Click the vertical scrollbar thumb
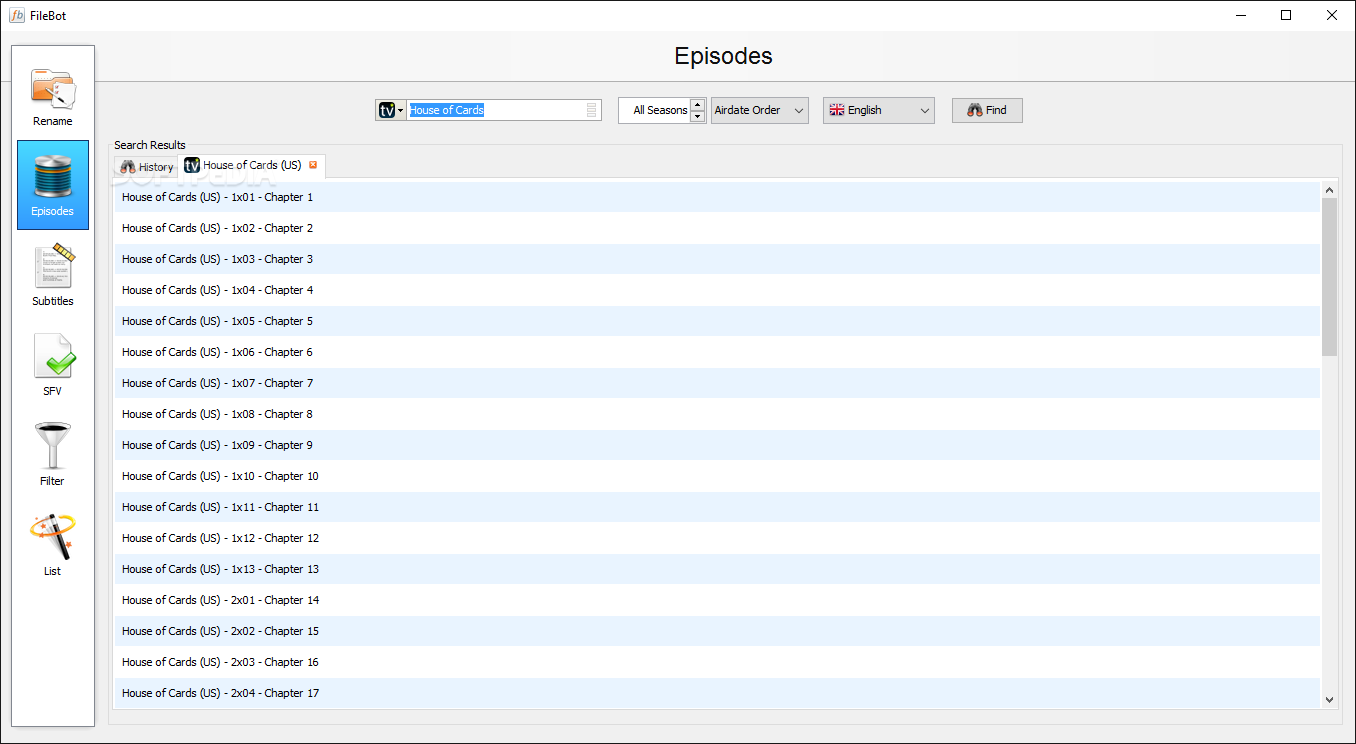The height and width of the screenshot is (744, 1356). tap(1329, 277)
